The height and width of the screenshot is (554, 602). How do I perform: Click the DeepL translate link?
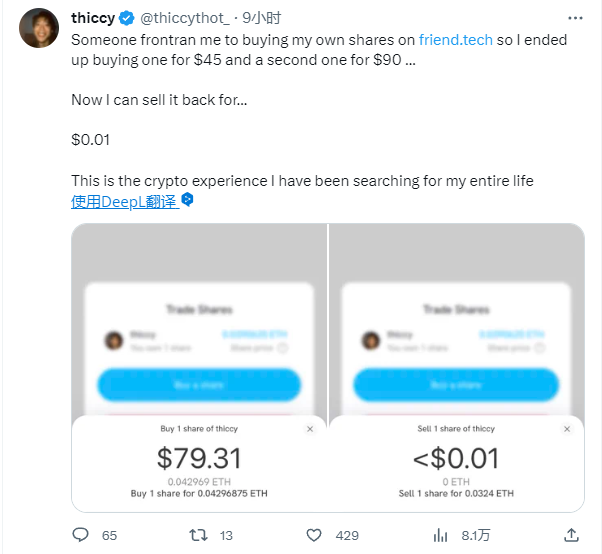pyautogui.click(x=124, y=201)
